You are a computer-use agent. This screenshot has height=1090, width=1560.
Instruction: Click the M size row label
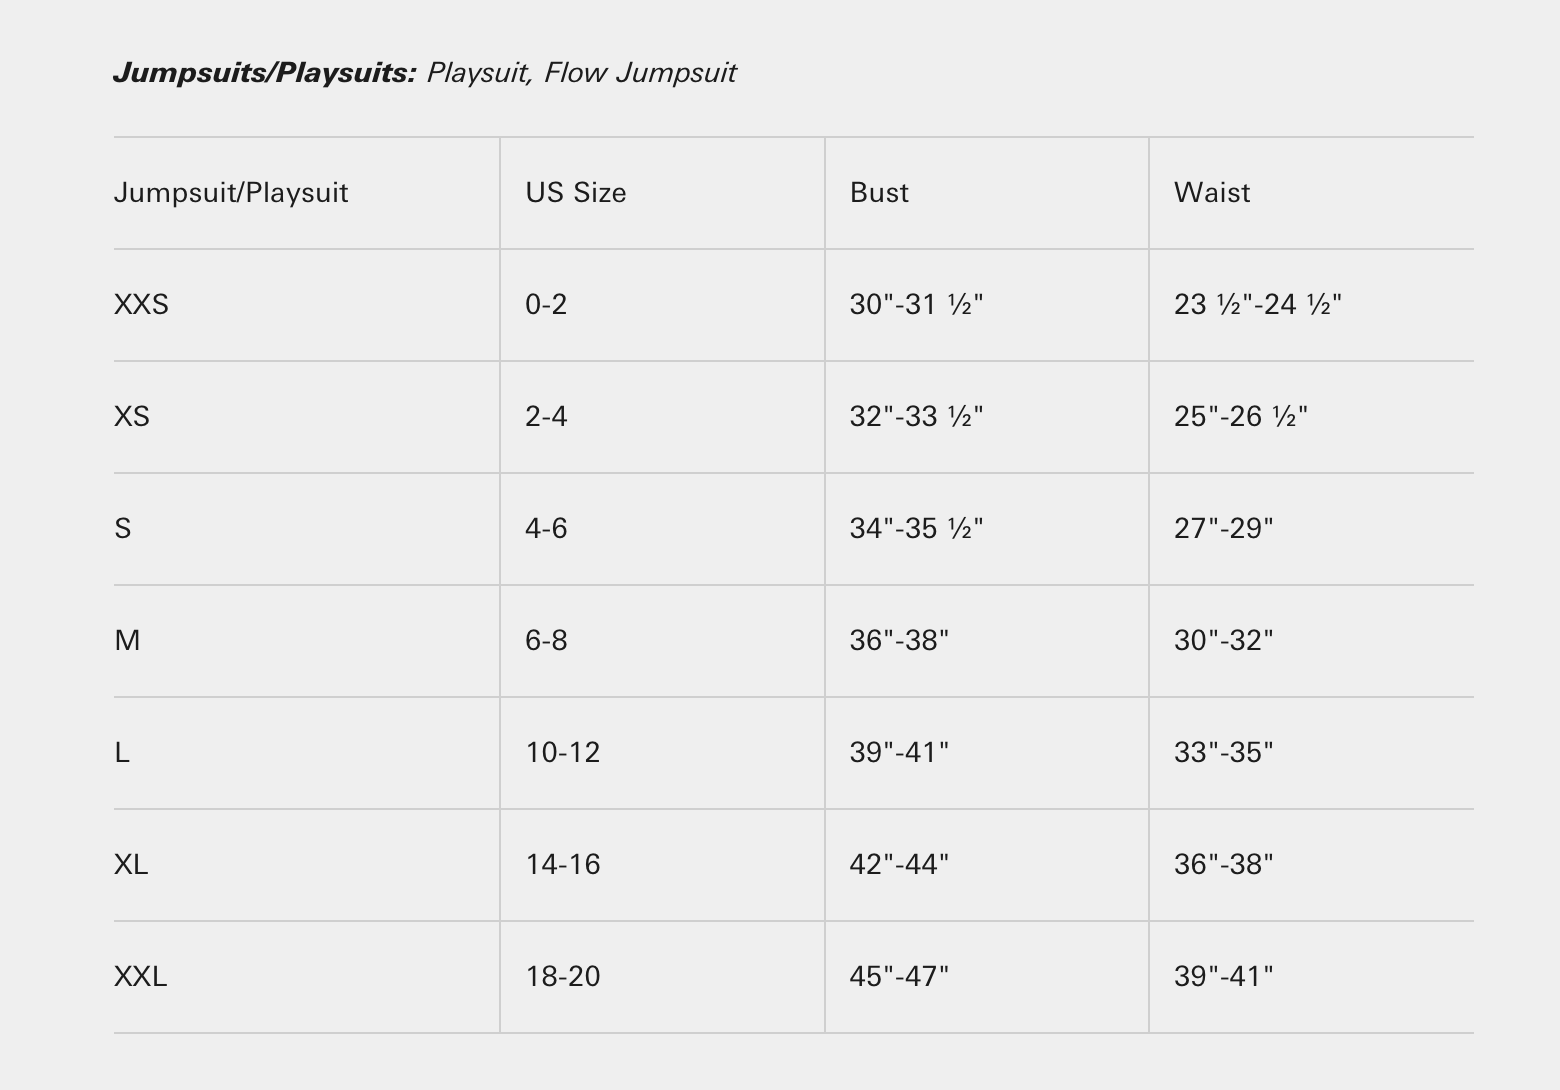127,641
